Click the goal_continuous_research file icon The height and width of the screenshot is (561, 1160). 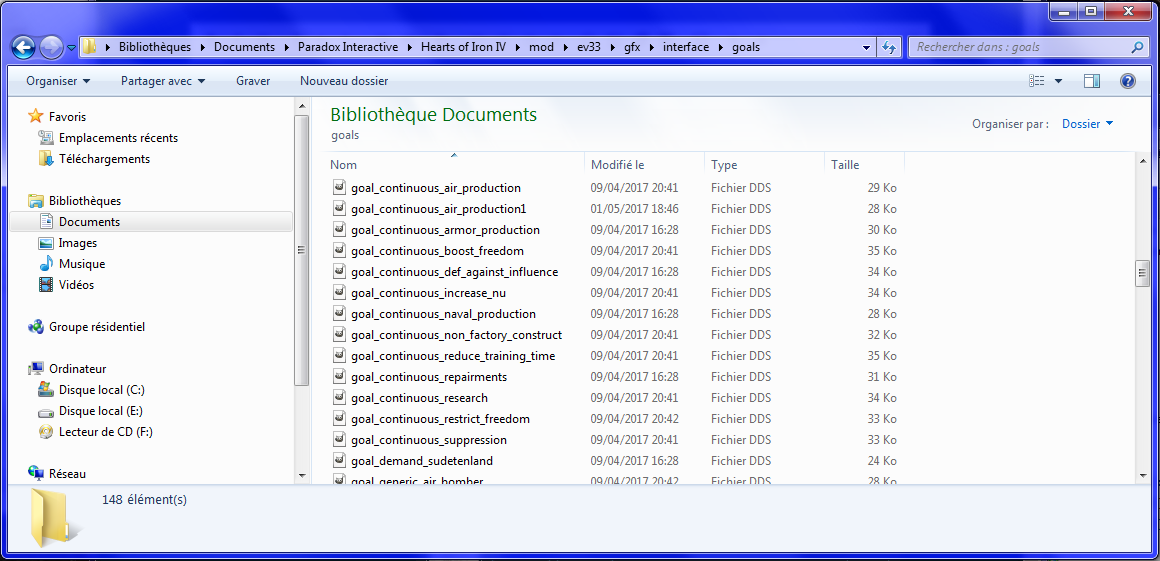339,398
